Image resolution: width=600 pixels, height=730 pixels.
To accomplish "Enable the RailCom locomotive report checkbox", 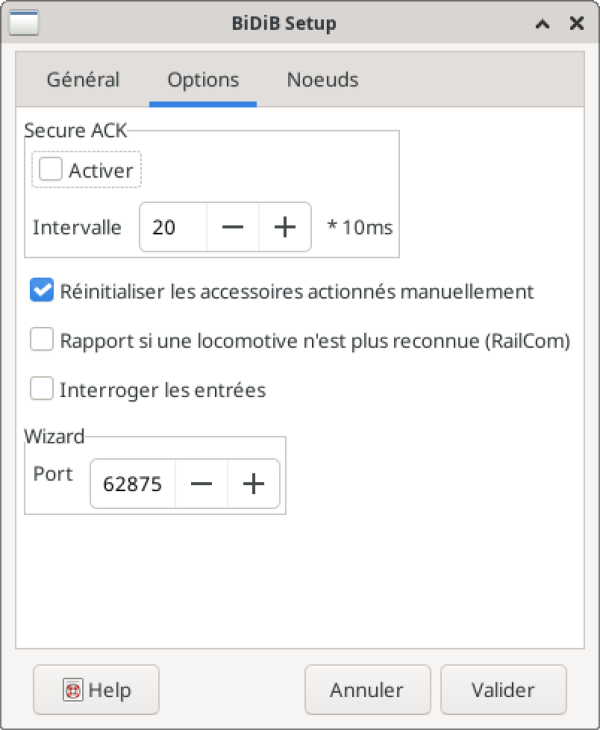I will [42, 340].
